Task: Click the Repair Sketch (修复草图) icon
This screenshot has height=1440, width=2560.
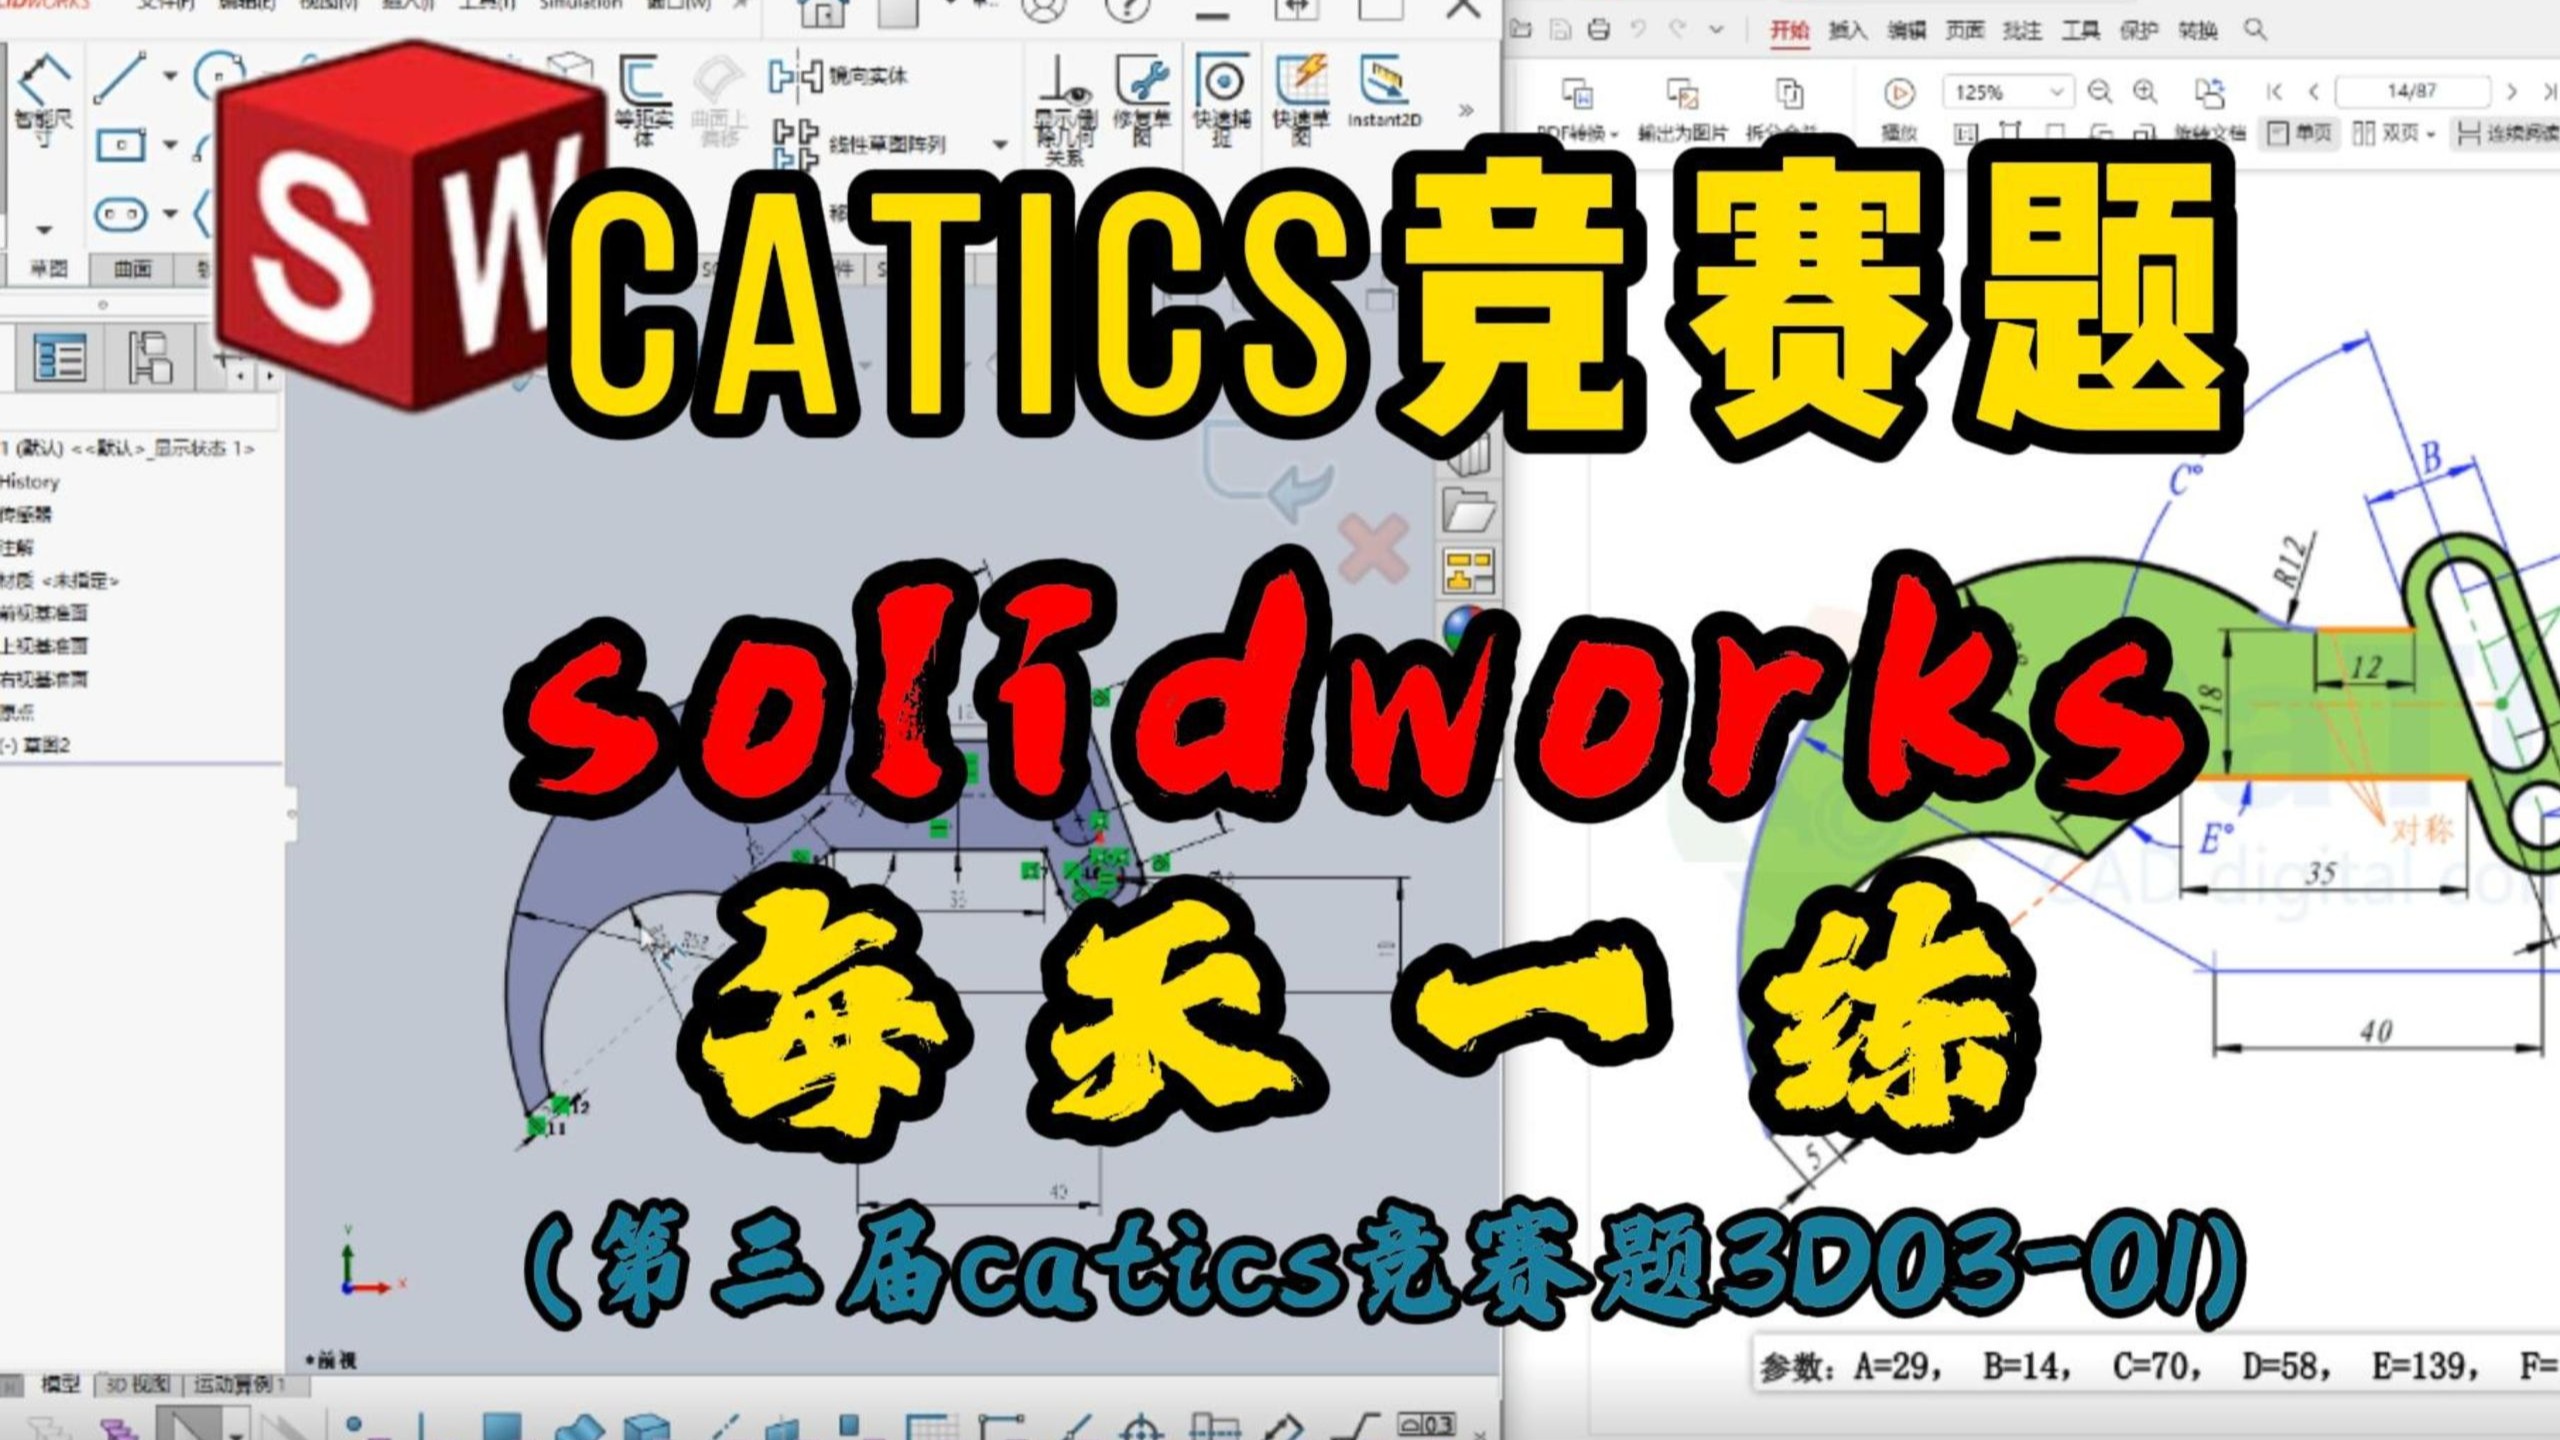Action: point(1142,100)
